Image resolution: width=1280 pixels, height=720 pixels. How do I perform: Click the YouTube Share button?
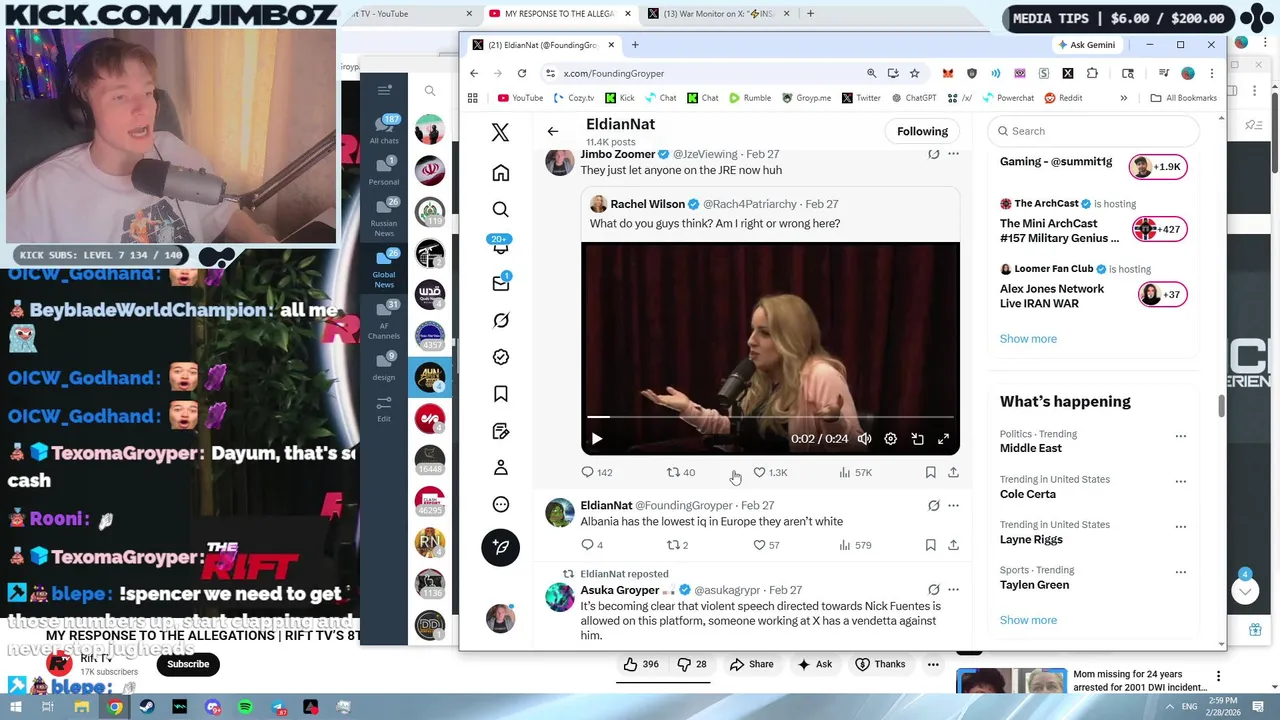coord(752,664)
